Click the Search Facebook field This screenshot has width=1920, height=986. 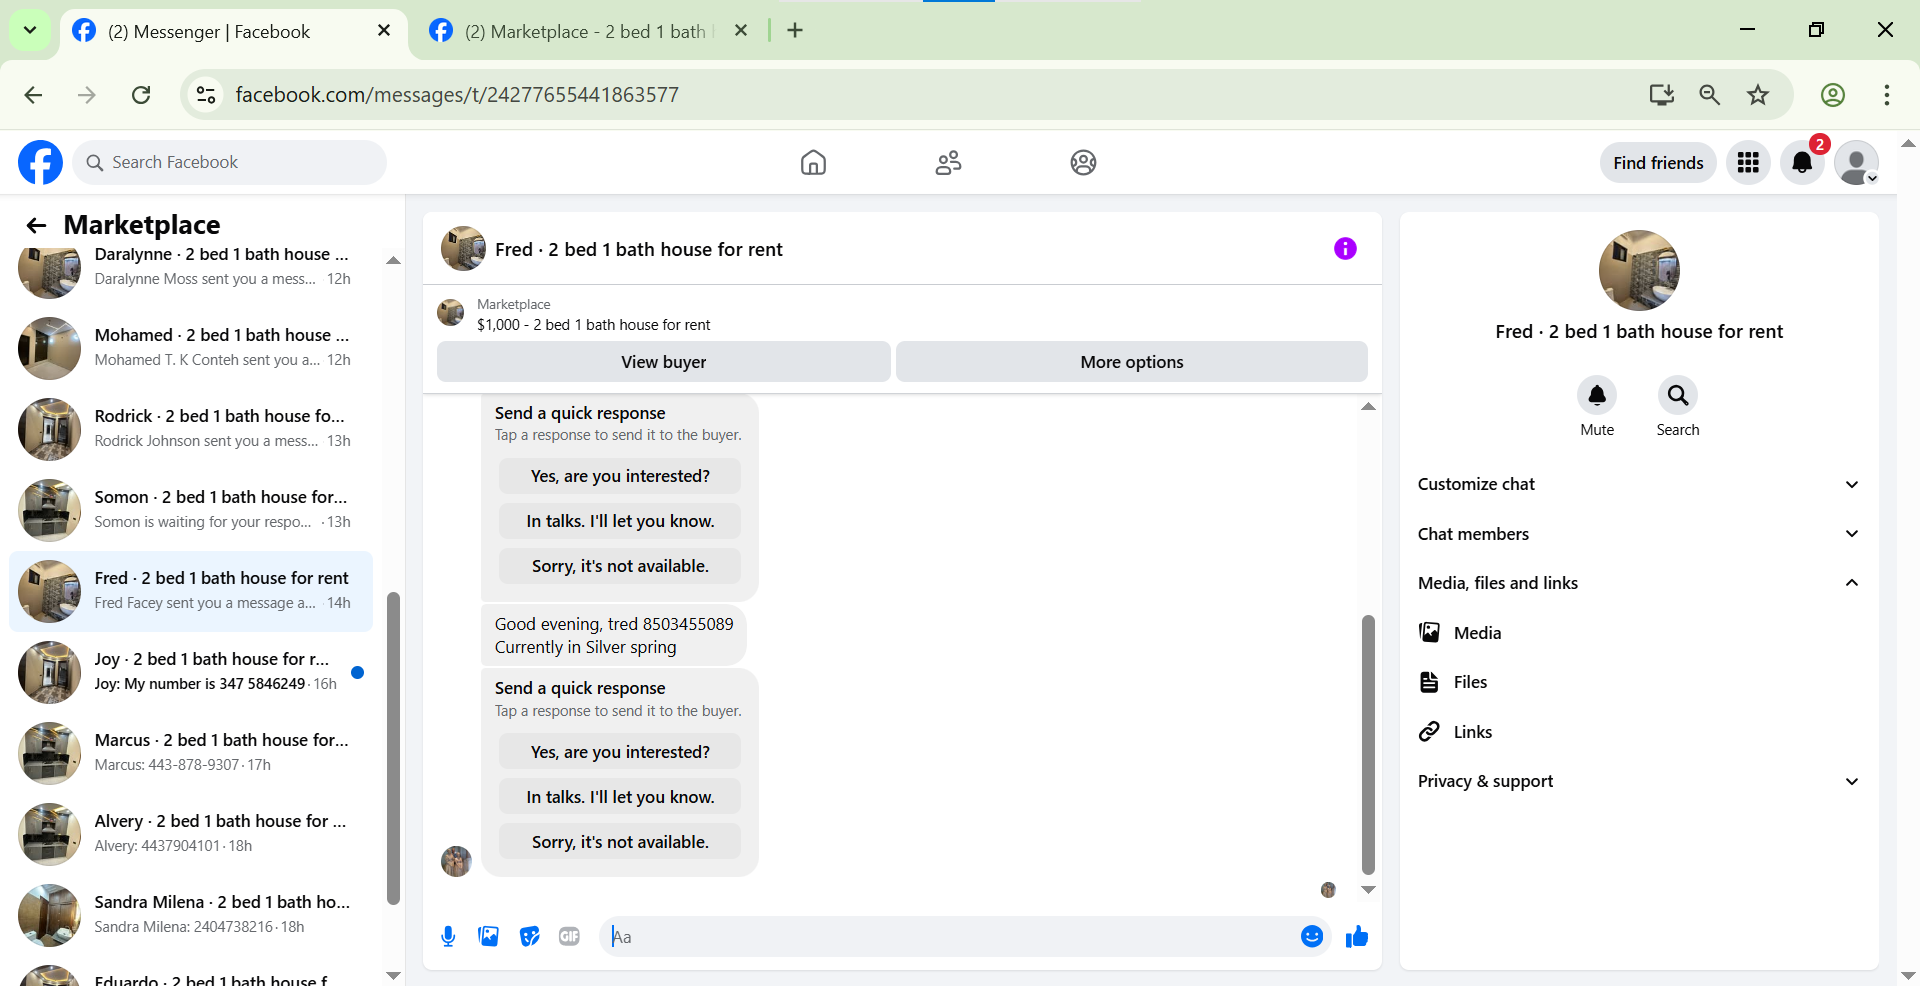[x=229, y=162]
